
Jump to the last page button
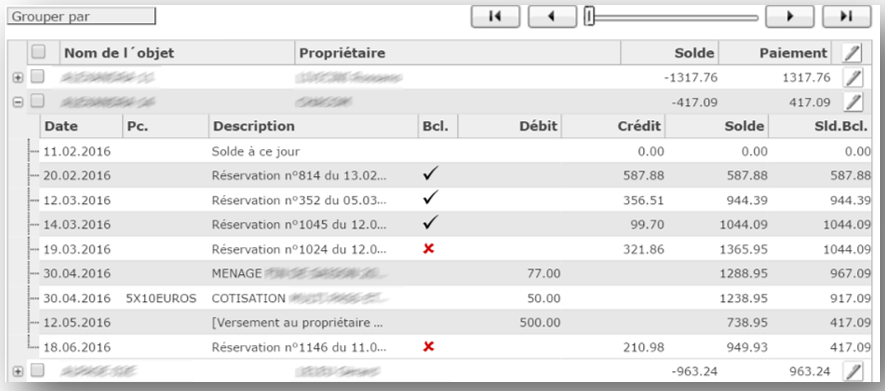coord(847,17)
